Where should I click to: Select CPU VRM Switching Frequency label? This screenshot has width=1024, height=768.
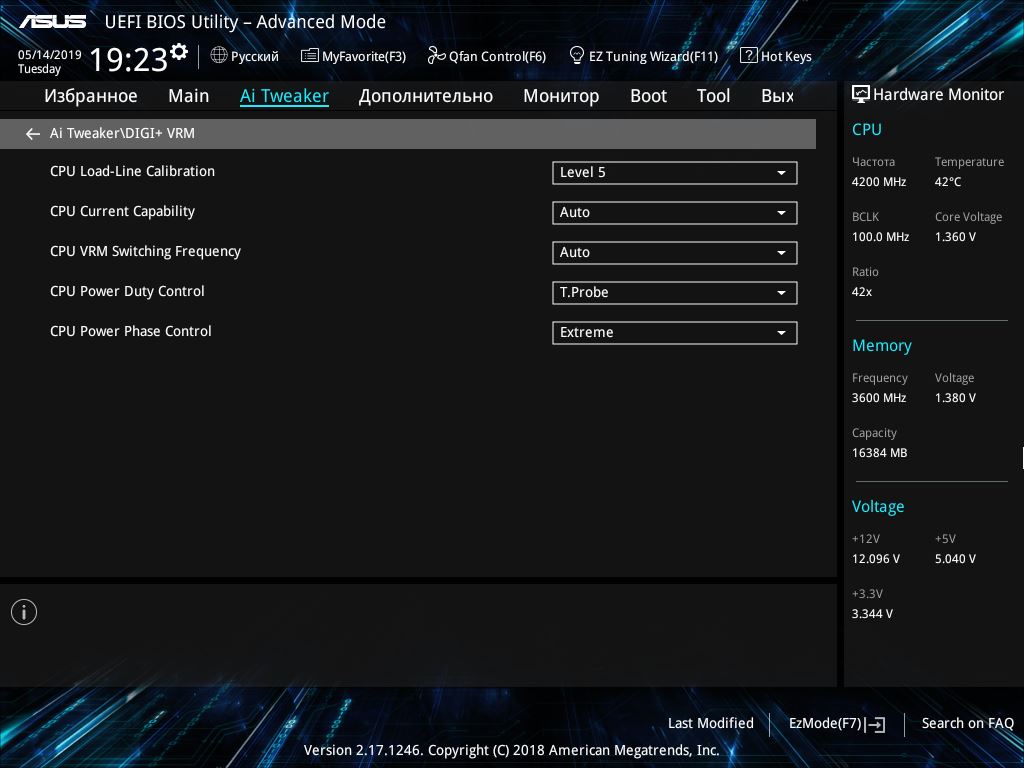click(x=145, y=251)
